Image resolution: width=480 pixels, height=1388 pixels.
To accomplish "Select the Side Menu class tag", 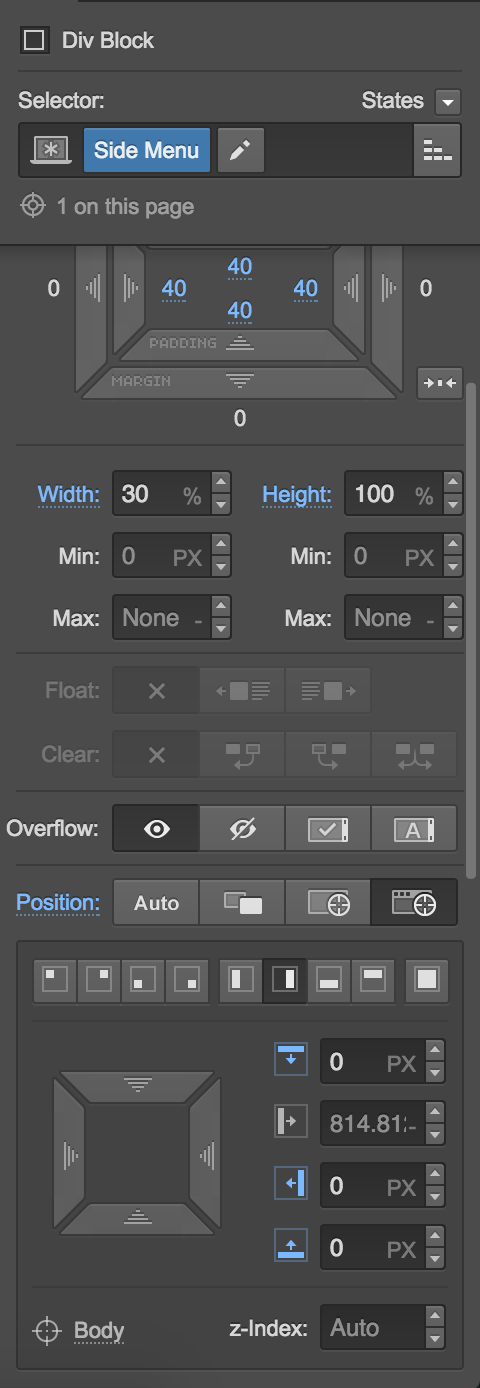I will (x=147, y=150).
